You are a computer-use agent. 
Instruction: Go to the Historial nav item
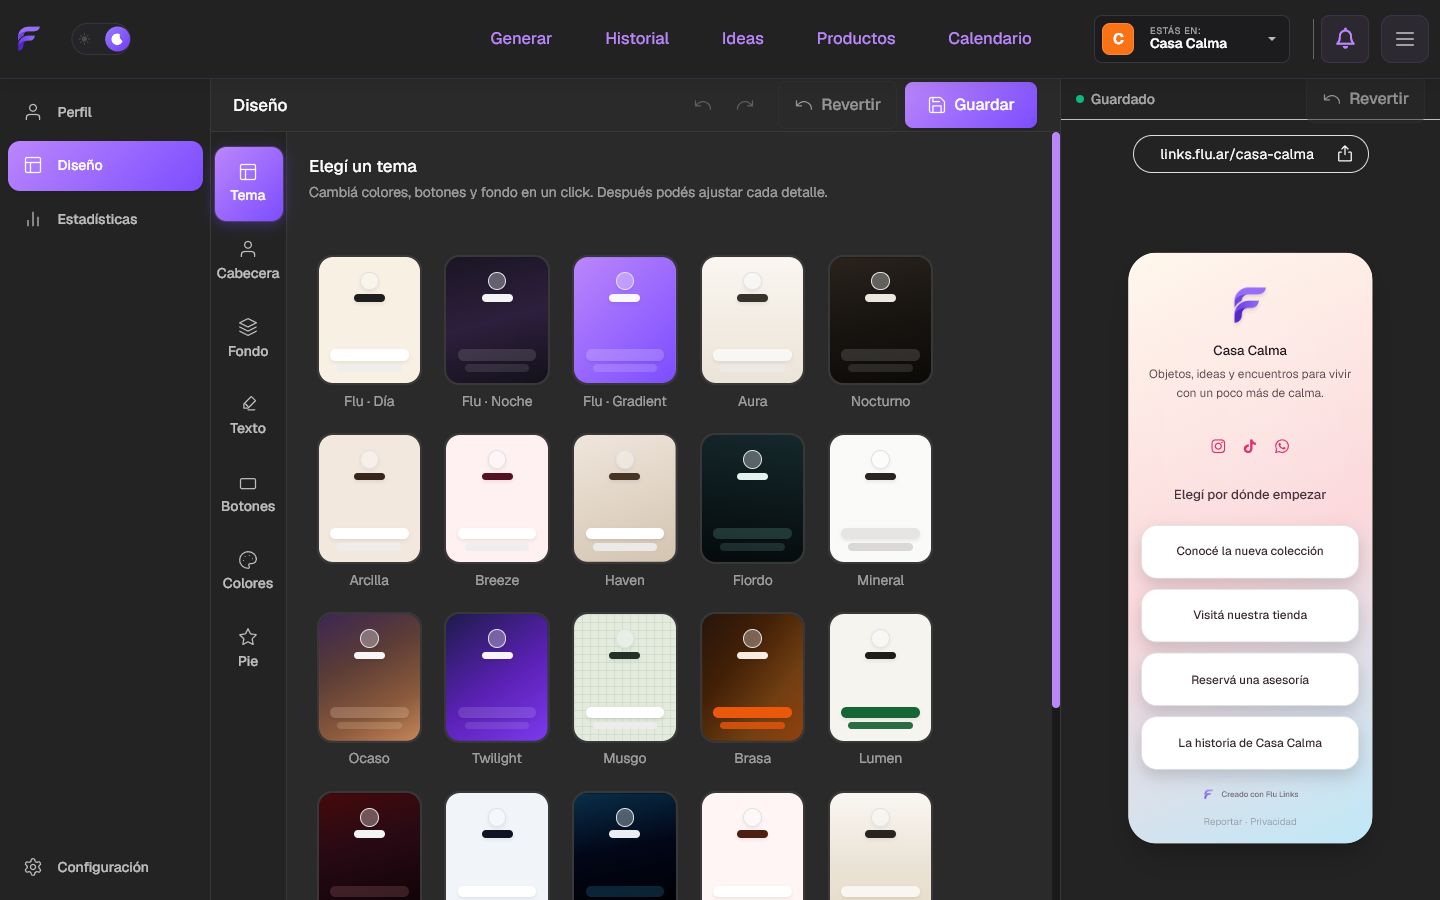[637, 38]
